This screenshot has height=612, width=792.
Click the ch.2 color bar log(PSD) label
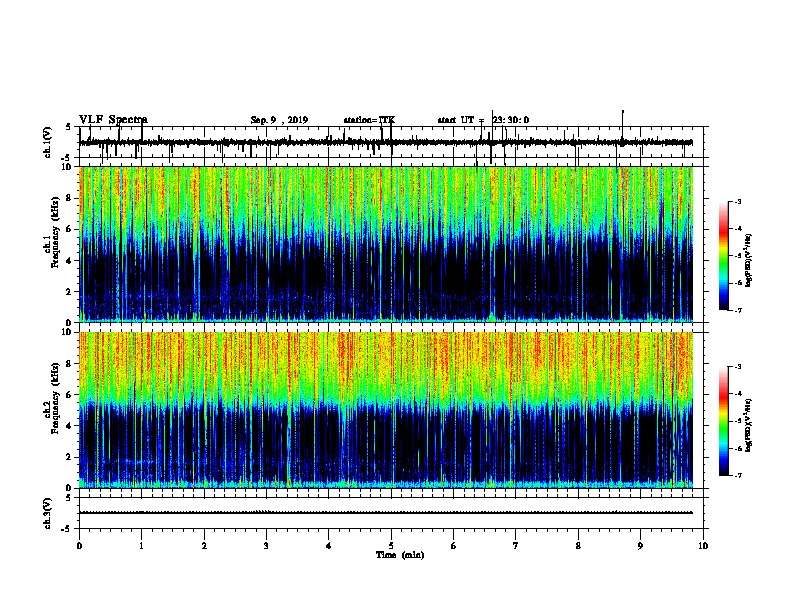pyautogui.click(x=749, y=425)
